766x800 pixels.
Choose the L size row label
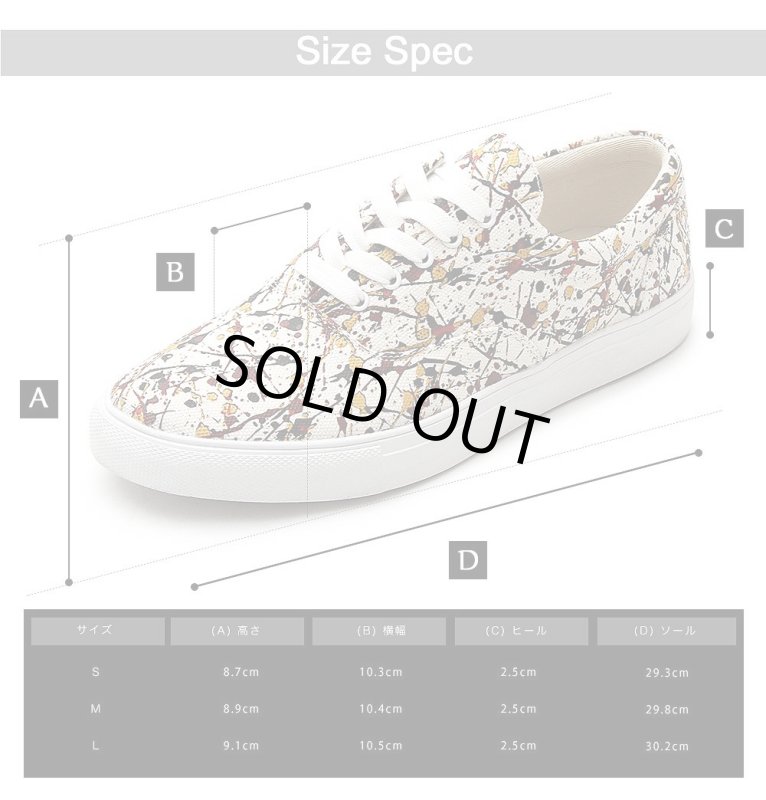coord(96,746)
